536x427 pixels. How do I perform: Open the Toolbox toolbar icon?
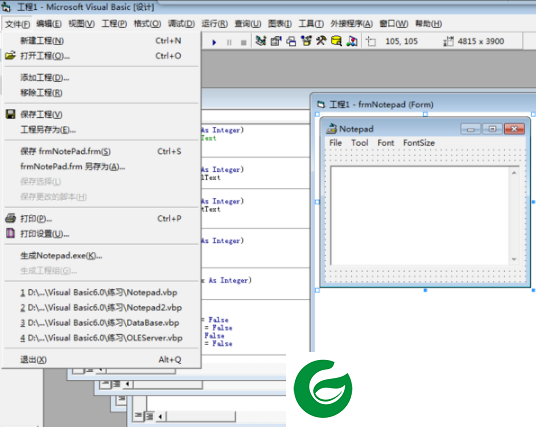coord(321,41)
